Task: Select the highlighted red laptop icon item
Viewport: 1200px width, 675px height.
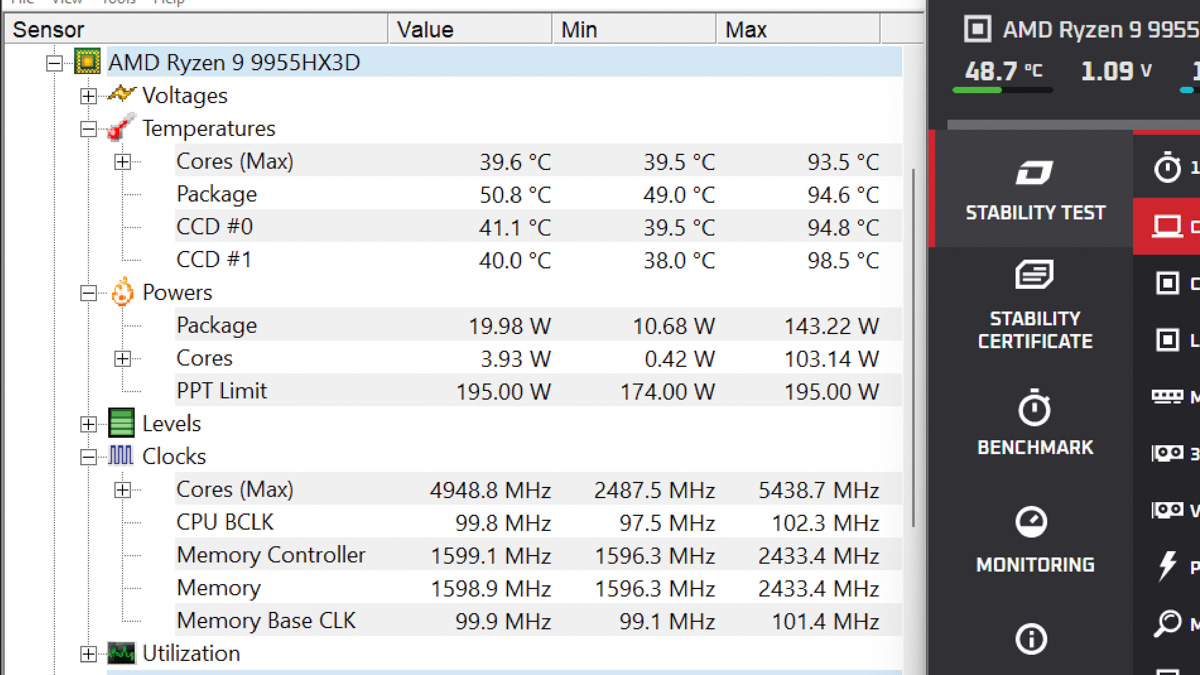Action: click(x=1167, y=226)
